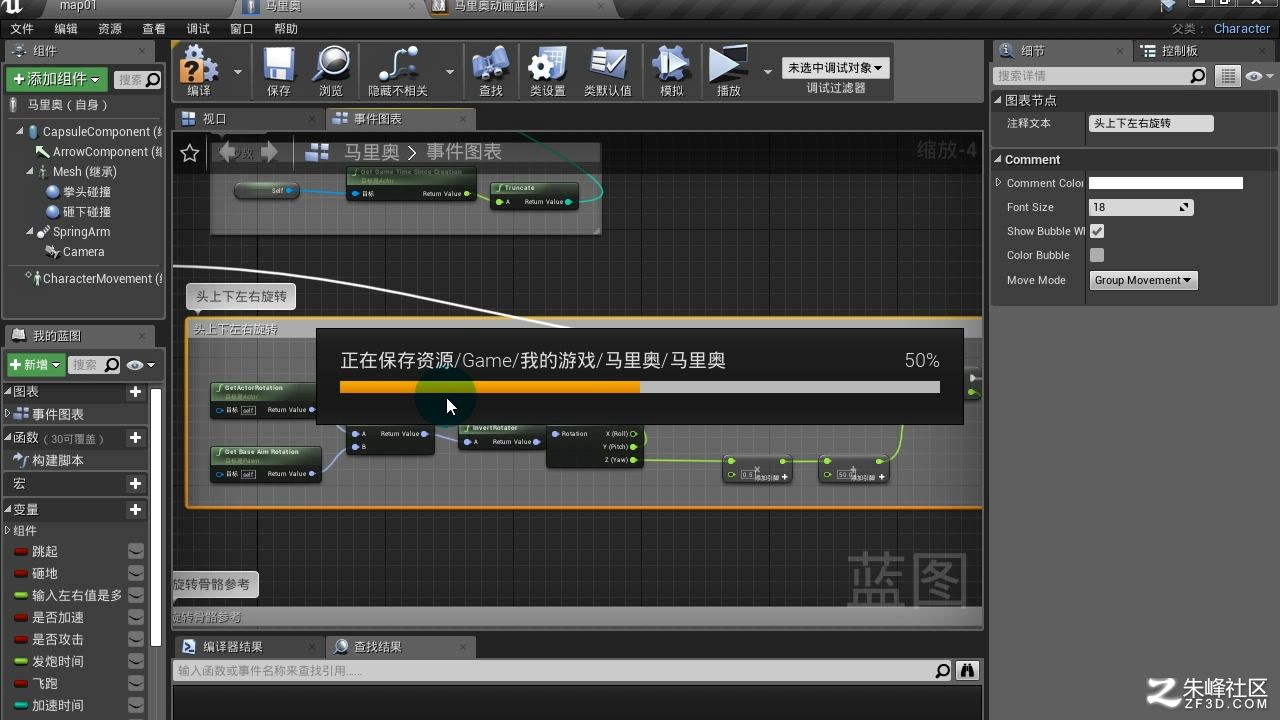Viewport: 1280px width, 720px height.
Task: Open the Move Mode dropdown
Action: (x=1143, y=280)
